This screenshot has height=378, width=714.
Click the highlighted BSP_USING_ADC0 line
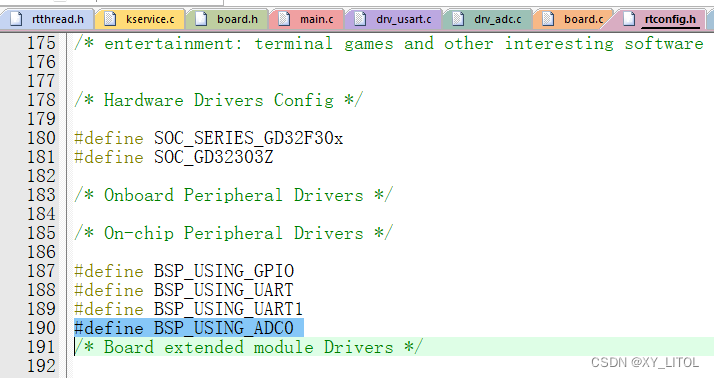tap(189, 328)
